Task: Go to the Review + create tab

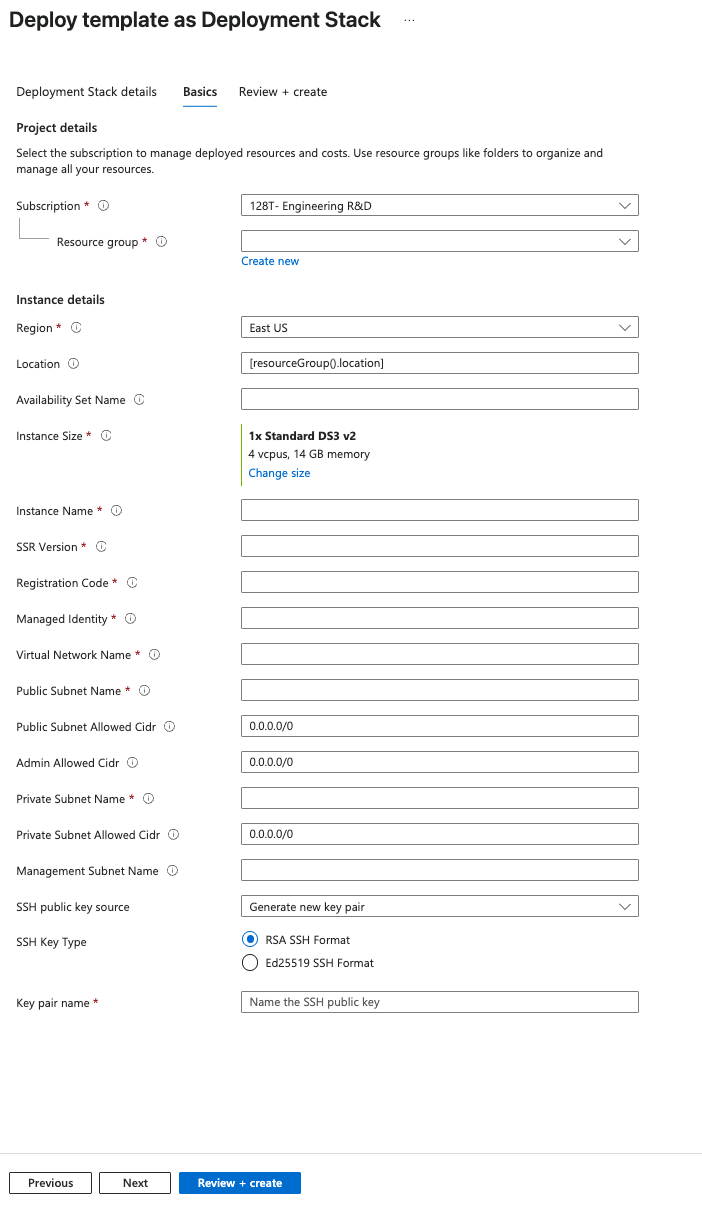Action: click(283, 92)
